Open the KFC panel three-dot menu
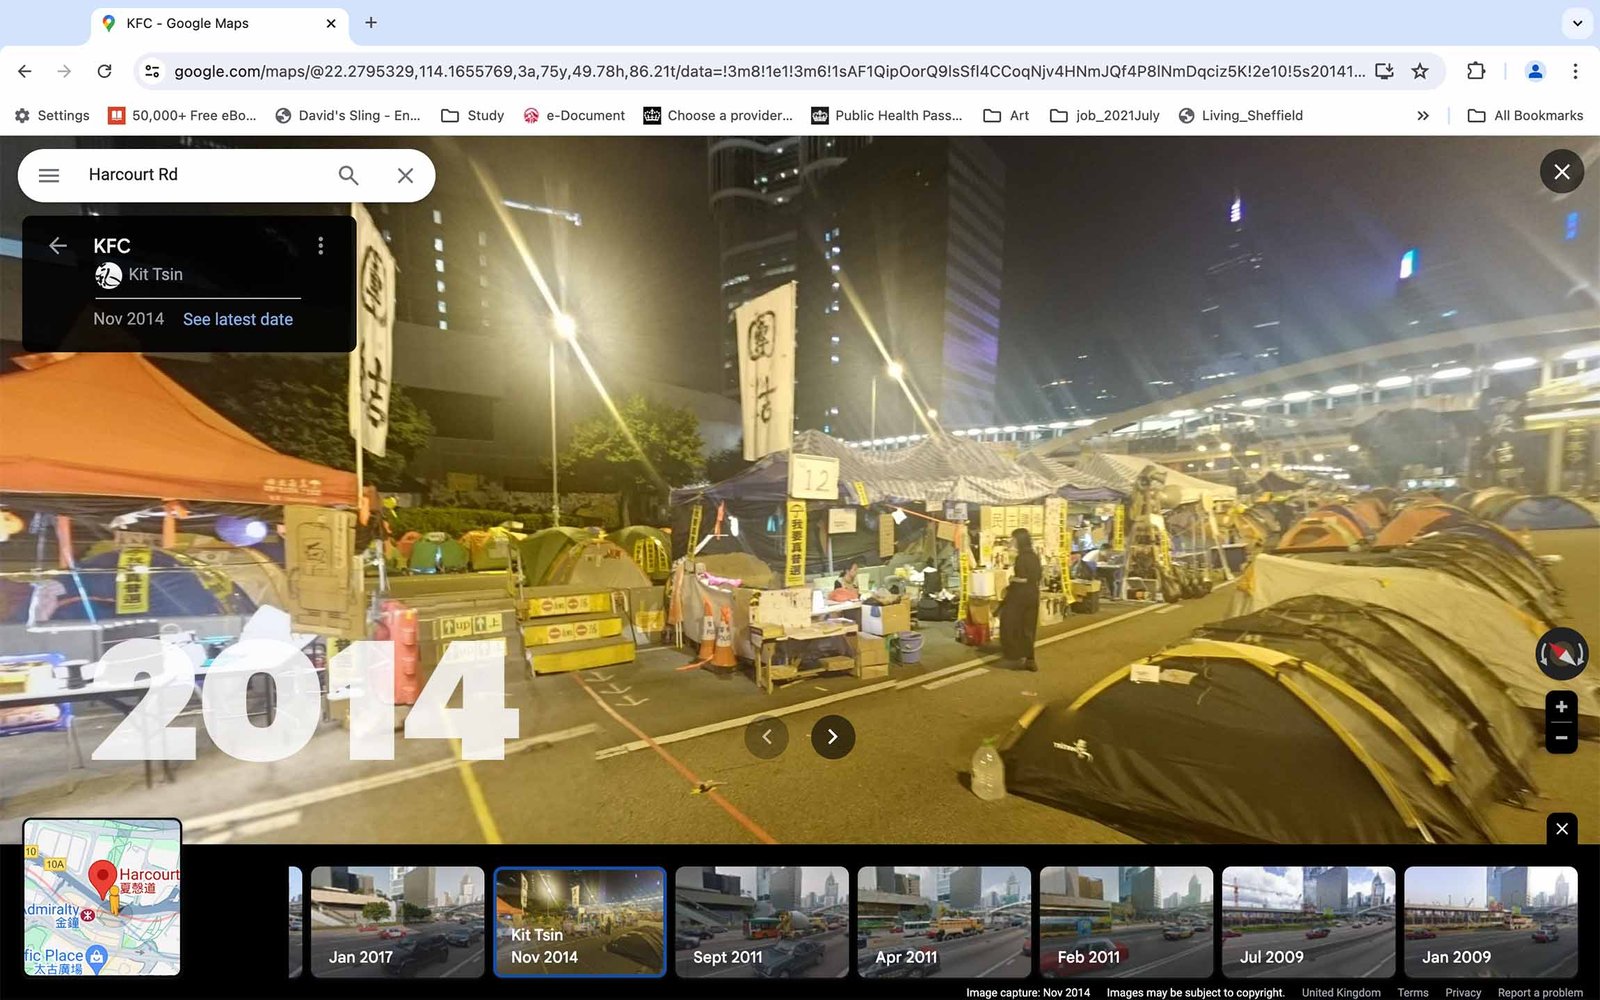 [x=320, y=246]
